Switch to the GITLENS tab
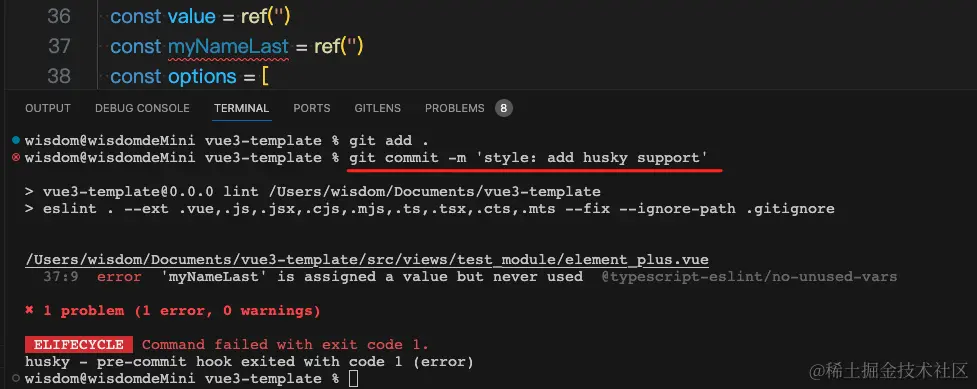Viewport: 977px width, 389px height. pyautogui.click(x=378, y=108)
